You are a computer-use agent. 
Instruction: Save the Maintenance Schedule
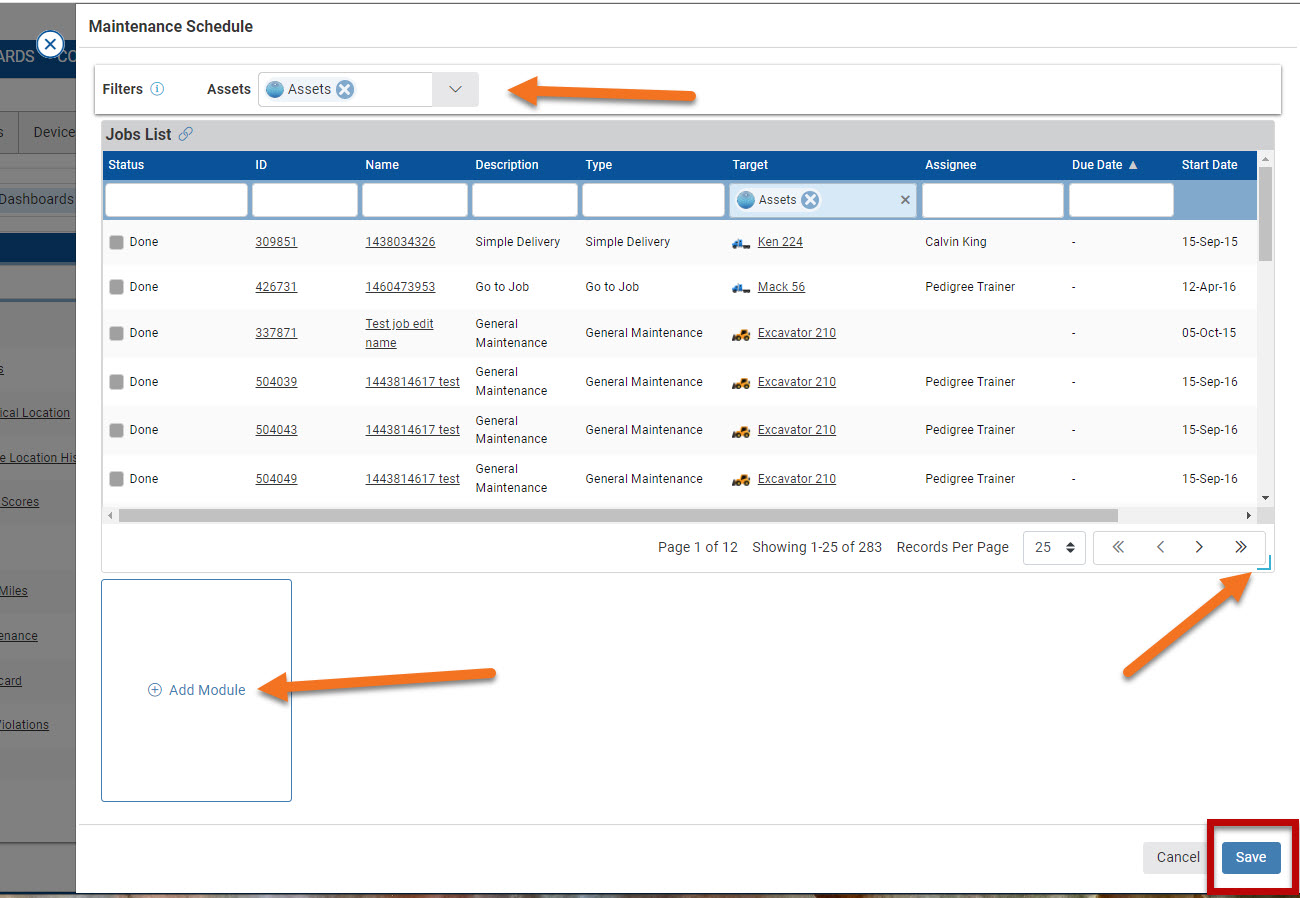coord(1251,857)
